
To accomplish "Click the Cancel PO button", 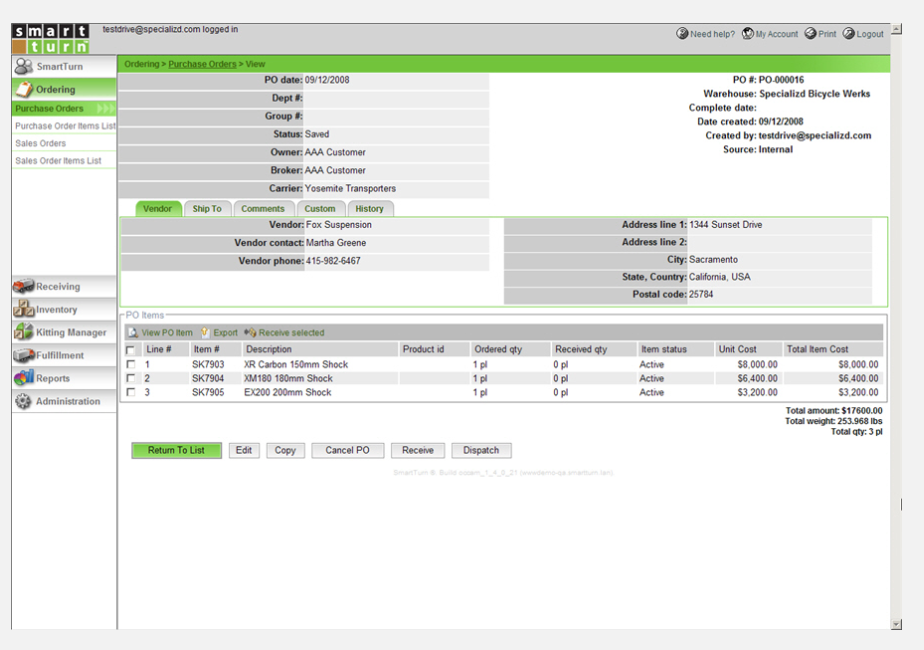I will coord(348,450).
